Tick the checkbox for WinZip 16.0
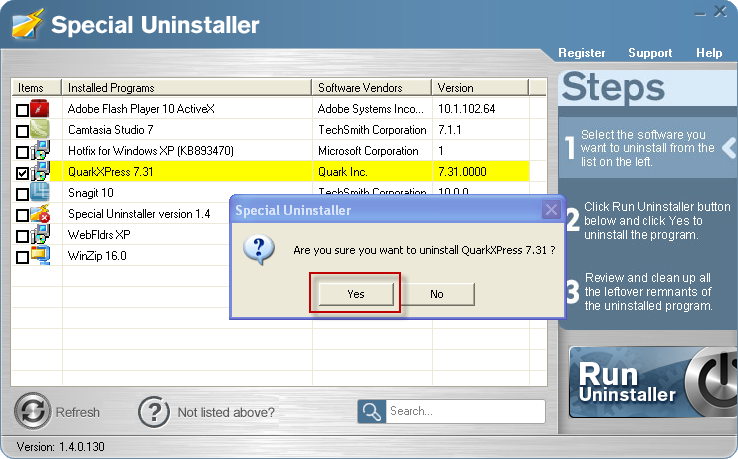The width and height of the screenshot is (738, 459). [x=22, y=257]
